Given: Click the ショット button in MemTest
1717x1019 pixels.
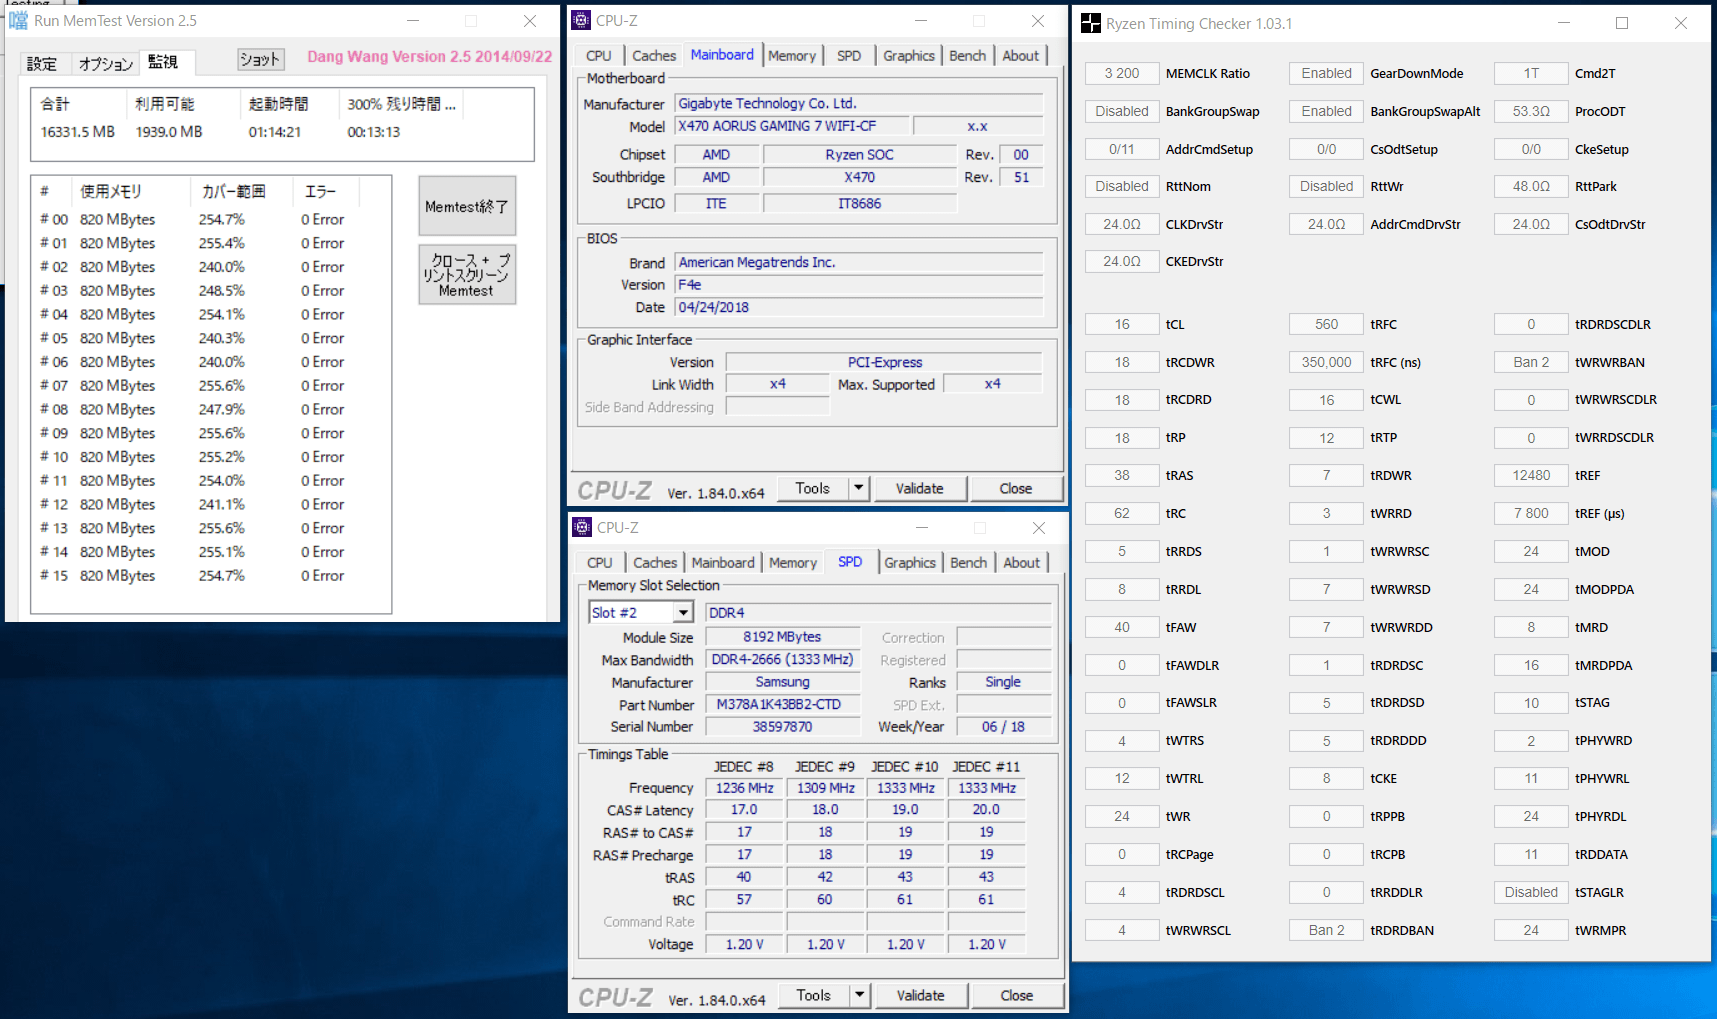Looking at the screenshot, I should tap(260, 60).
